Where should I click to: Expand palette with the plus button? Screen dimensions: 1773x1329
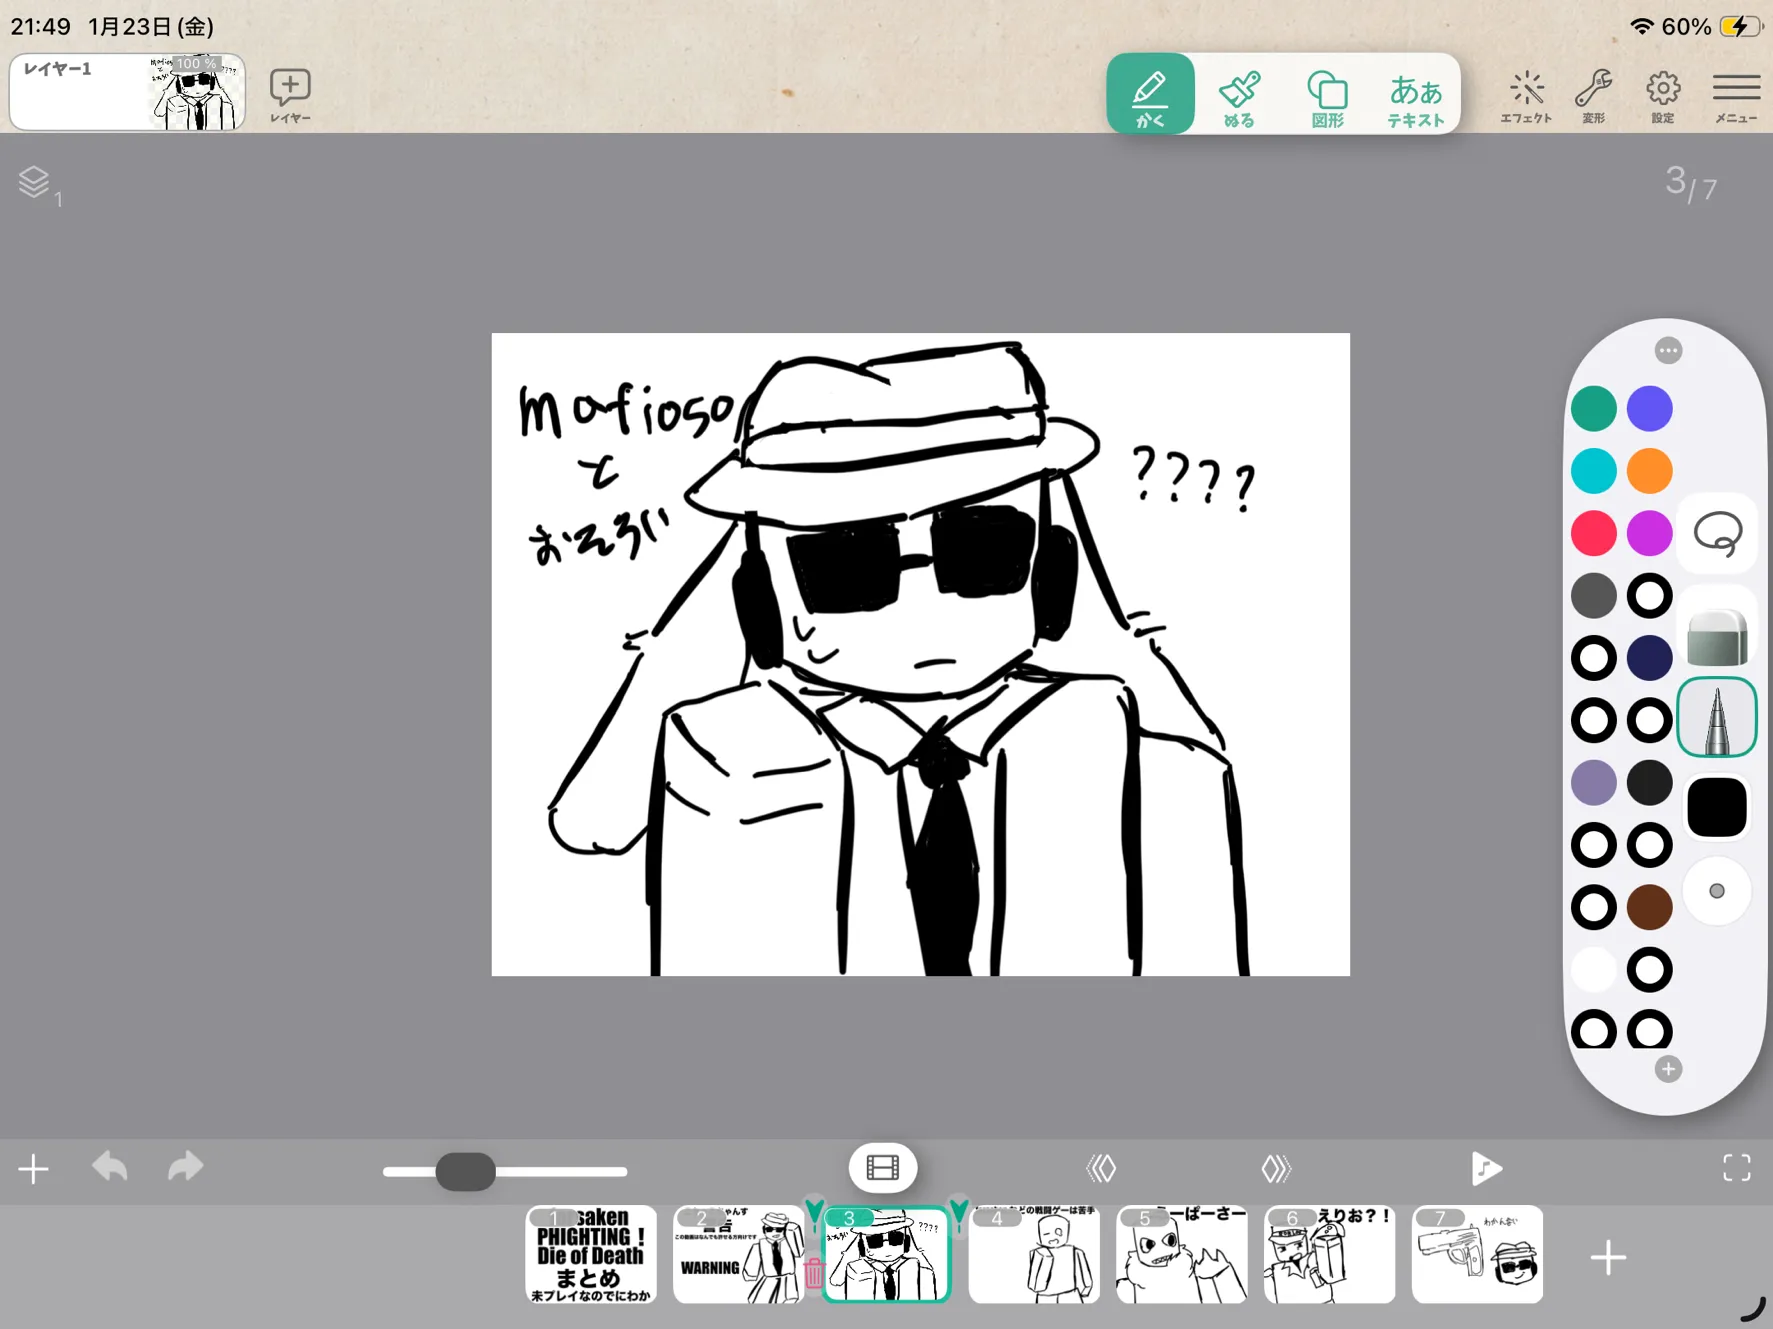(1667, 1069)
